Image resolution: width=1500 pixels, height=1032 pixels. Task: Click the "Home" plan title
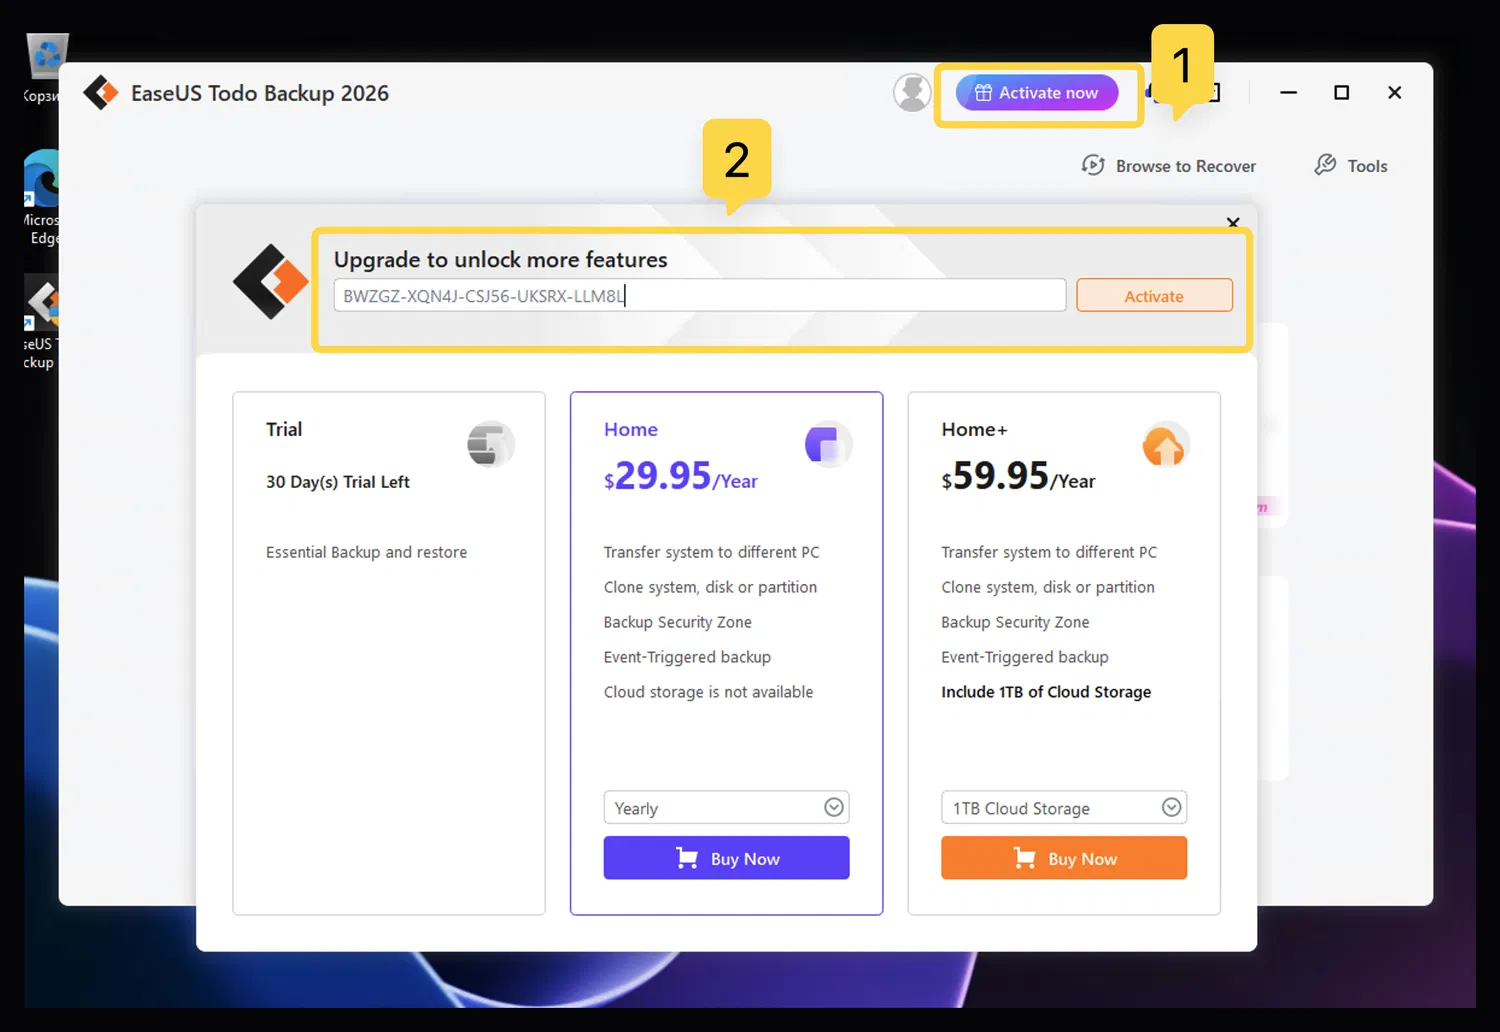pos(631,429)
